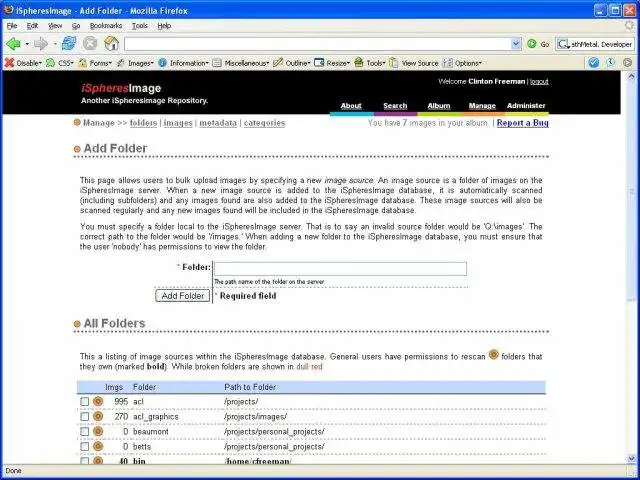Click the logout link
This screenshot has width=640, height=480.
click(x=539, y=82)
